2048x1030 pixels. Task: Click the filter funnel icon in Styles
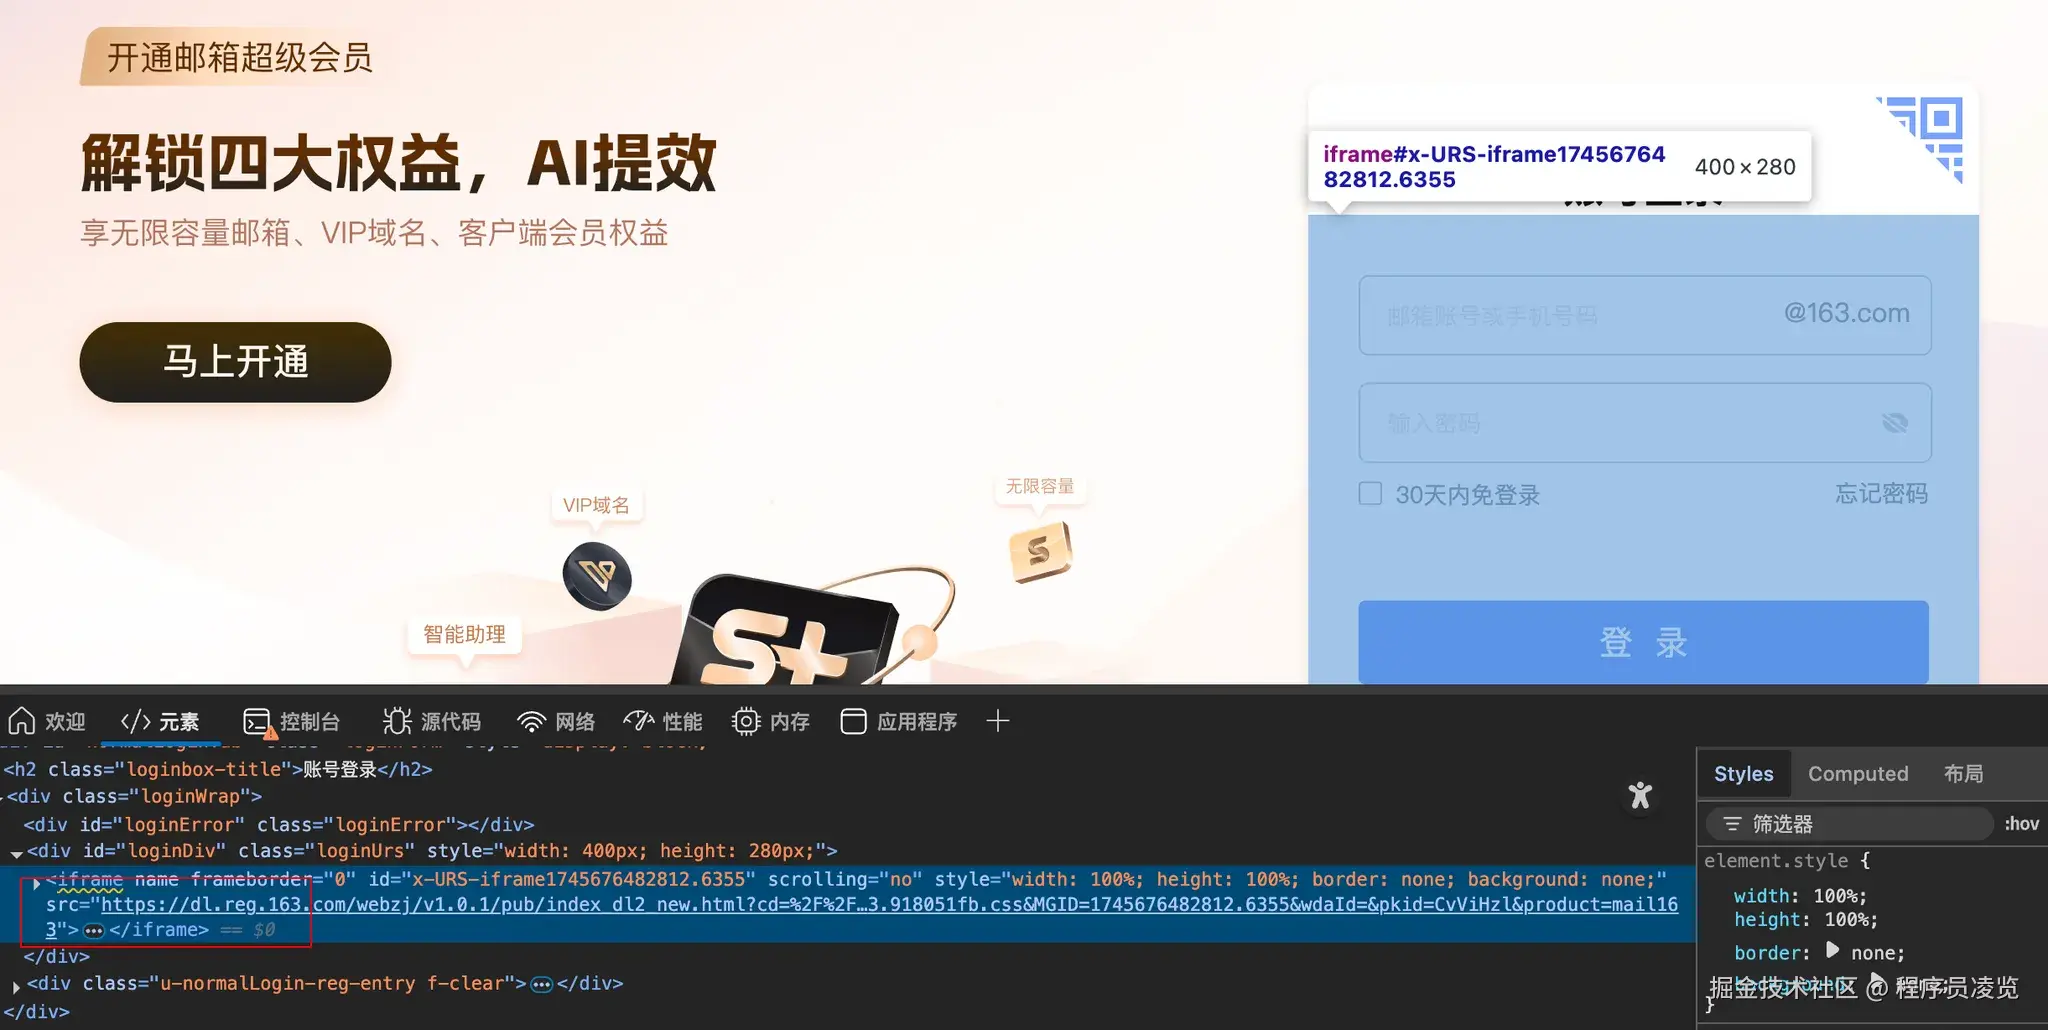[x=1732, y=824]
